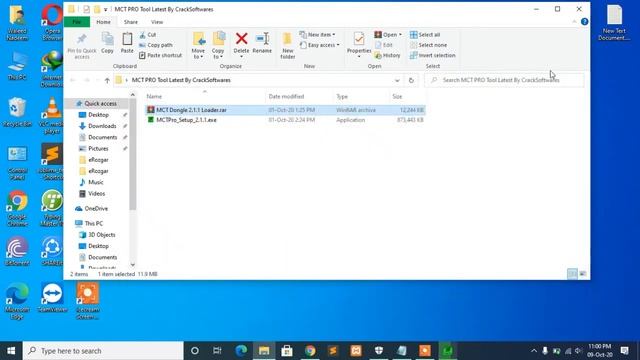
Task: Open Recycle Bin desktop icon
Action: [17, 112]
